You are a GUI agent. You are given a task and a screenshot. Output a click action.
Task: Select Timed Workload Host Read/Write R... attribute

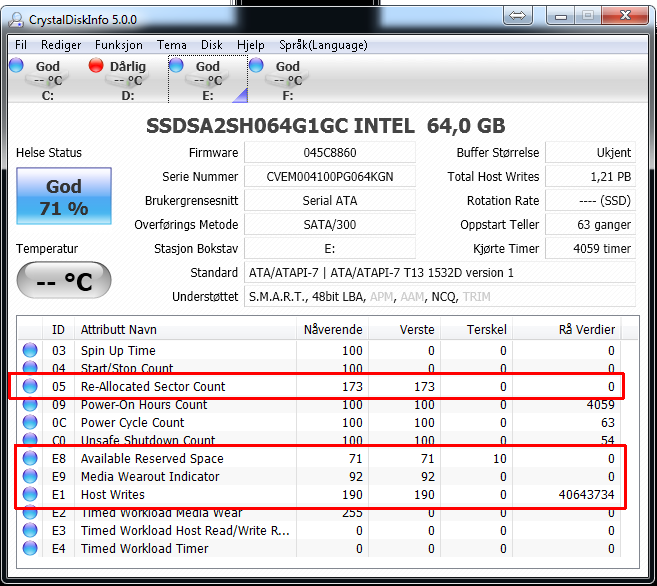click(x=185, y=530)
